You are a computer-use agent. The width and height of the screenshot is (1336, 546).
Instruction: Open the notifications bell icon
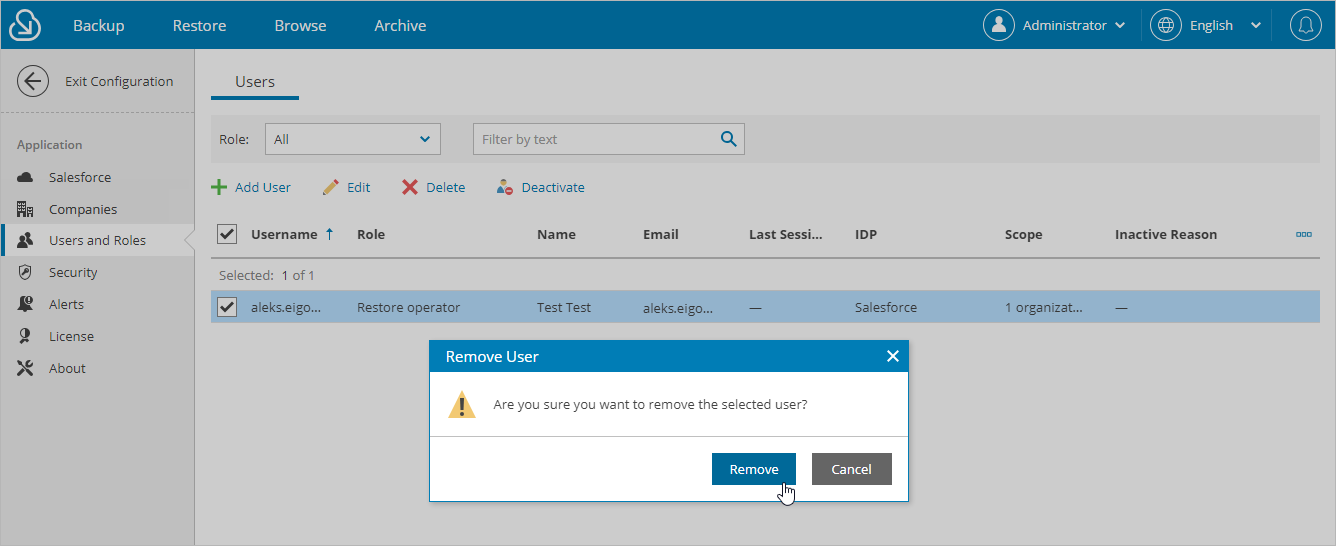click(1305, 25)
